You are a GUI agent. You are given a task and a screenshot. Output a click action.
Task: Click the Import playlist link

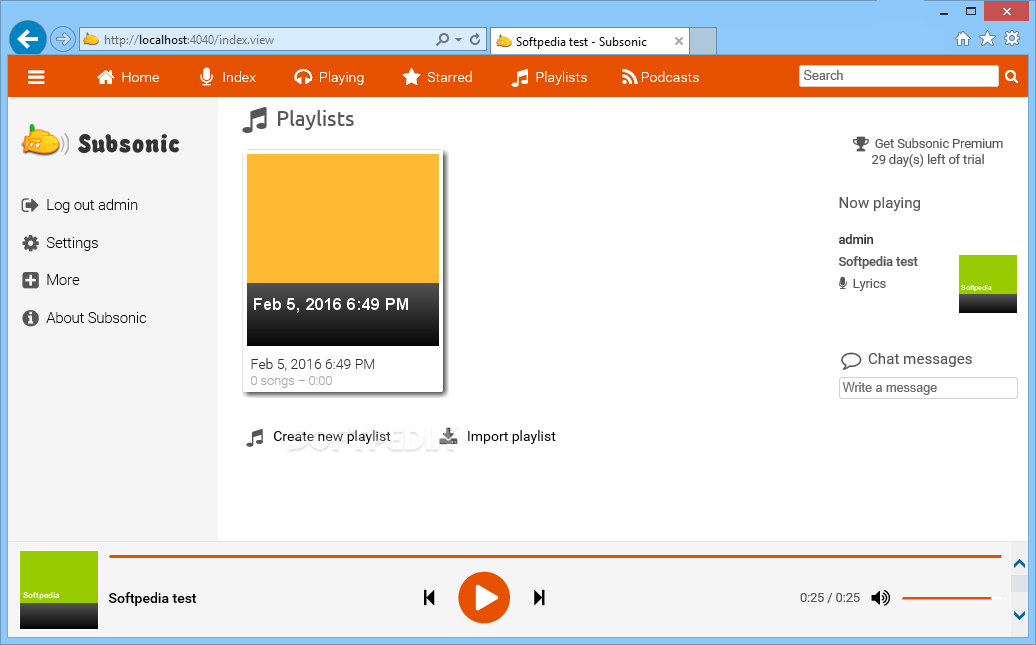(511, 436)
